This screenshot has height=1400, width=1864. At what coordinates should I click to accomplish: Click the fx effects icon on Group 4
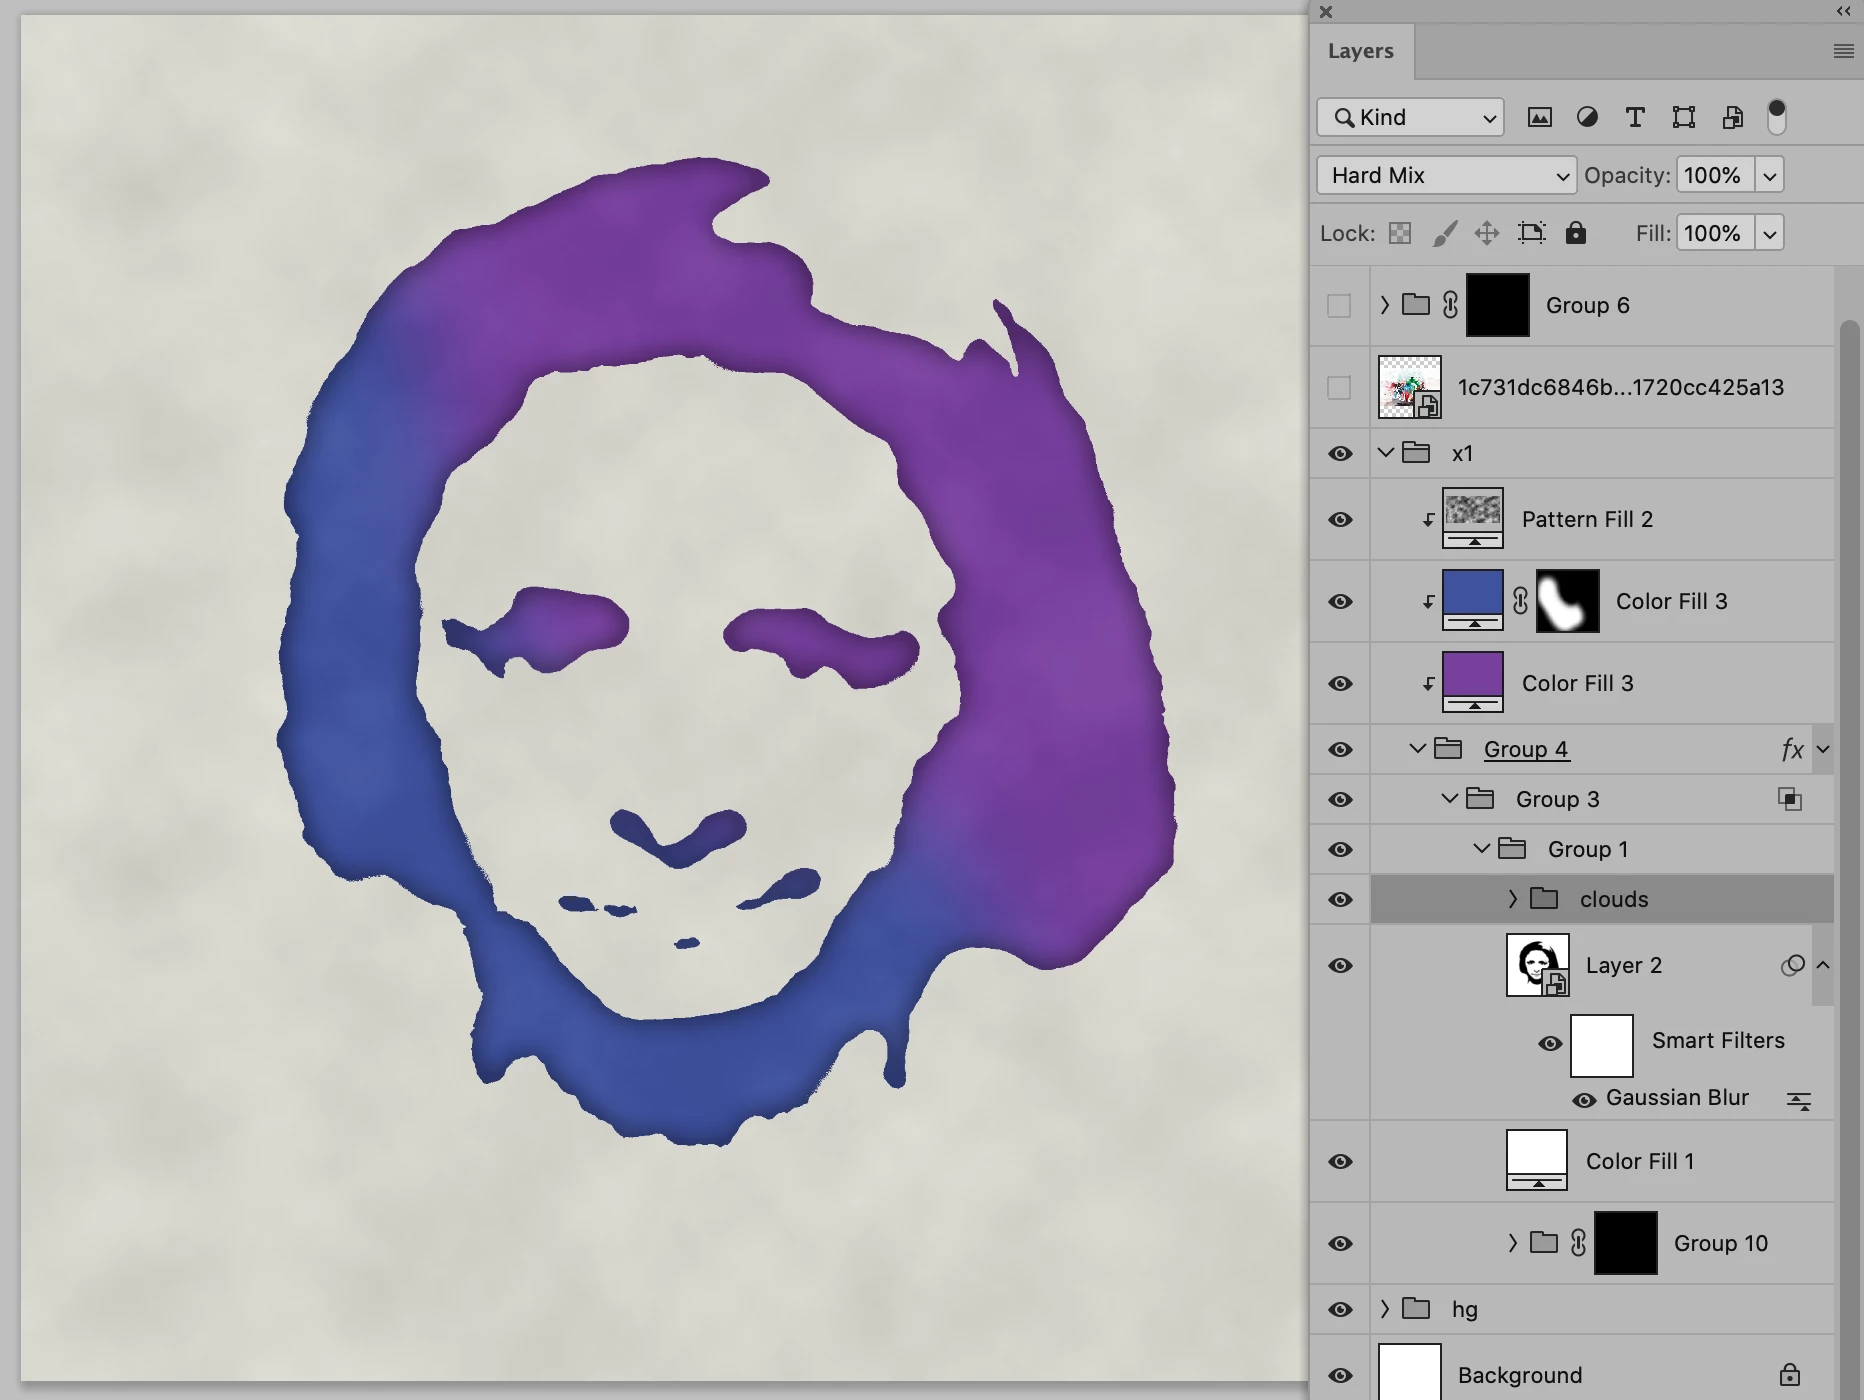(x=1793, y=749)
